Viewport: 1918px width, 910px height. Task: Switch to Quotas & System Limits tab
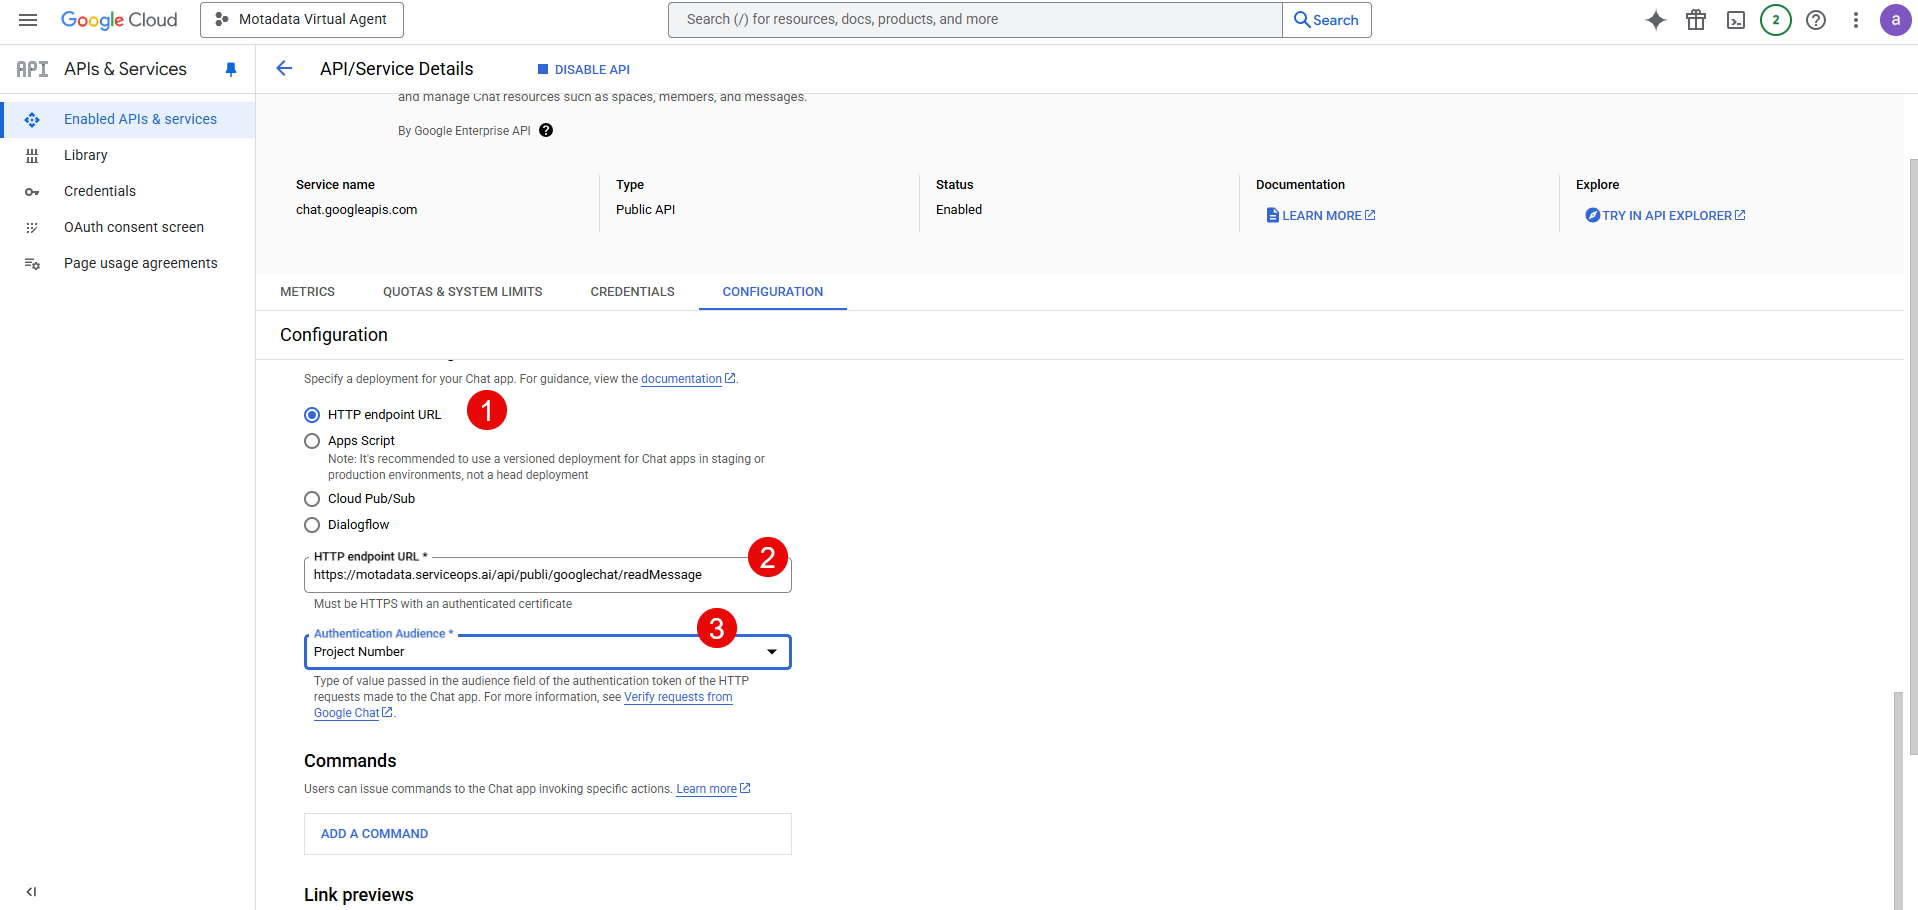coord(462,292)
